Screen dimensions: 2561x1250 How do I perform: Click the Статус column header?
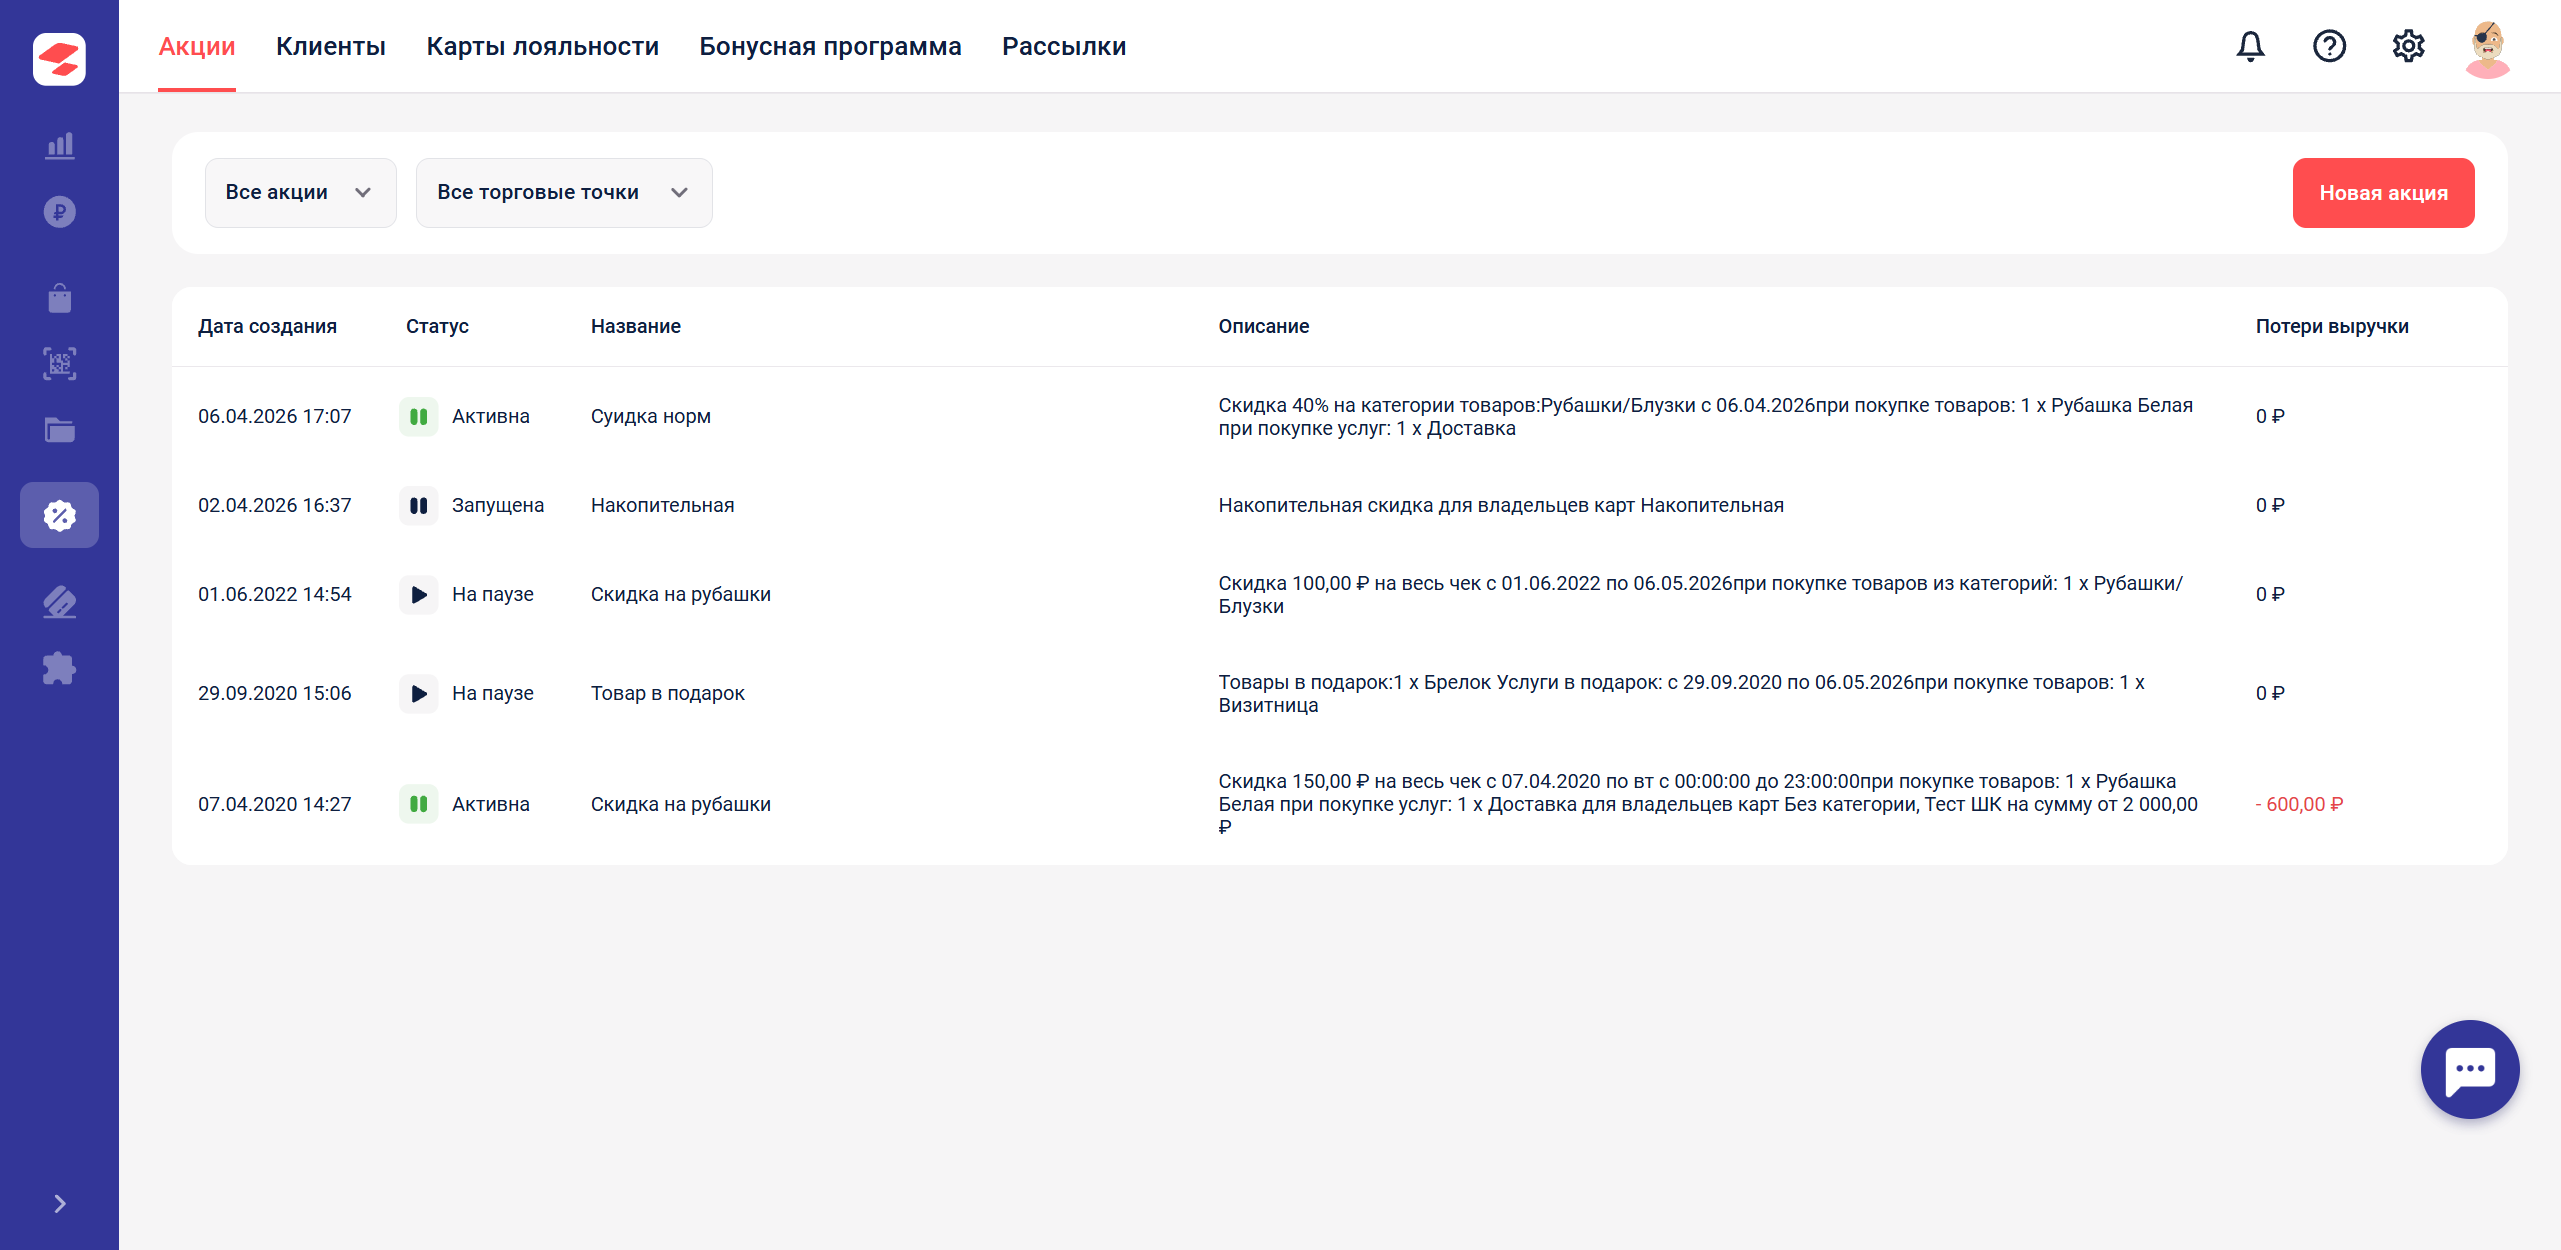[437, 326]
